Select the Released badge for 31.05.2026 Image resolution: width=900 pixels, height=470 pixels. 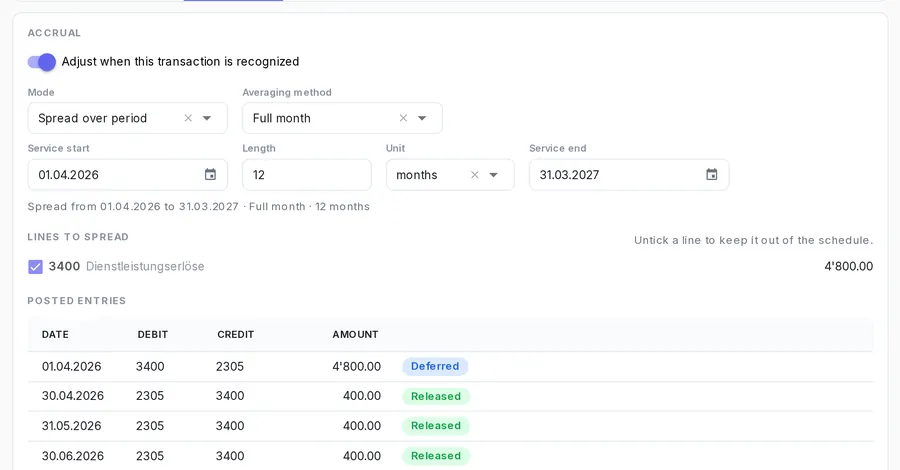click(436, 426)
